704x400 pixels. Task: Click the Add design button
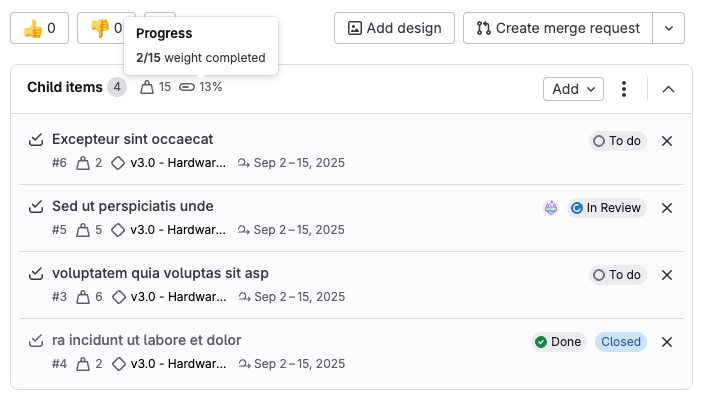coord(394,28)
